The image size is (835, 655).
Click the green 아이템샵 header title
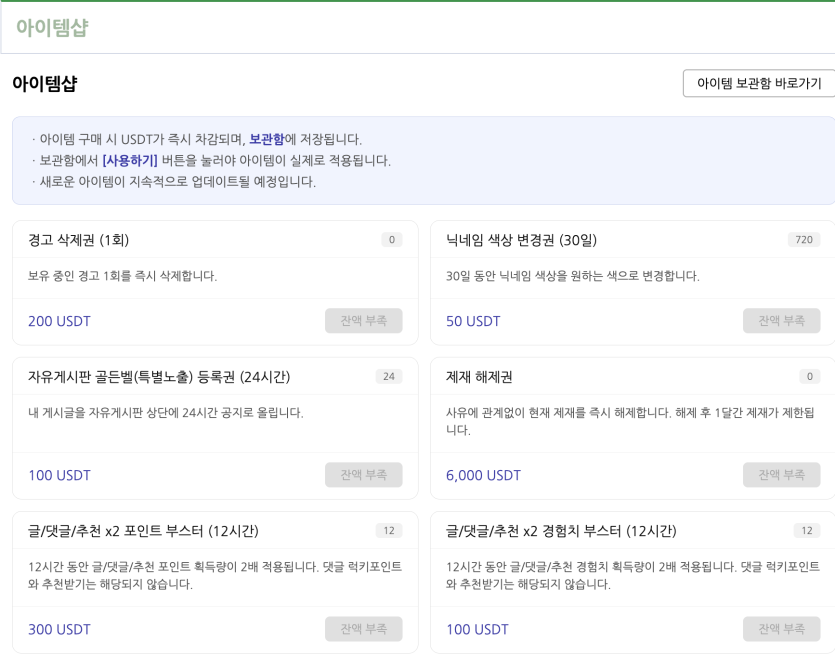coord(52,27)
